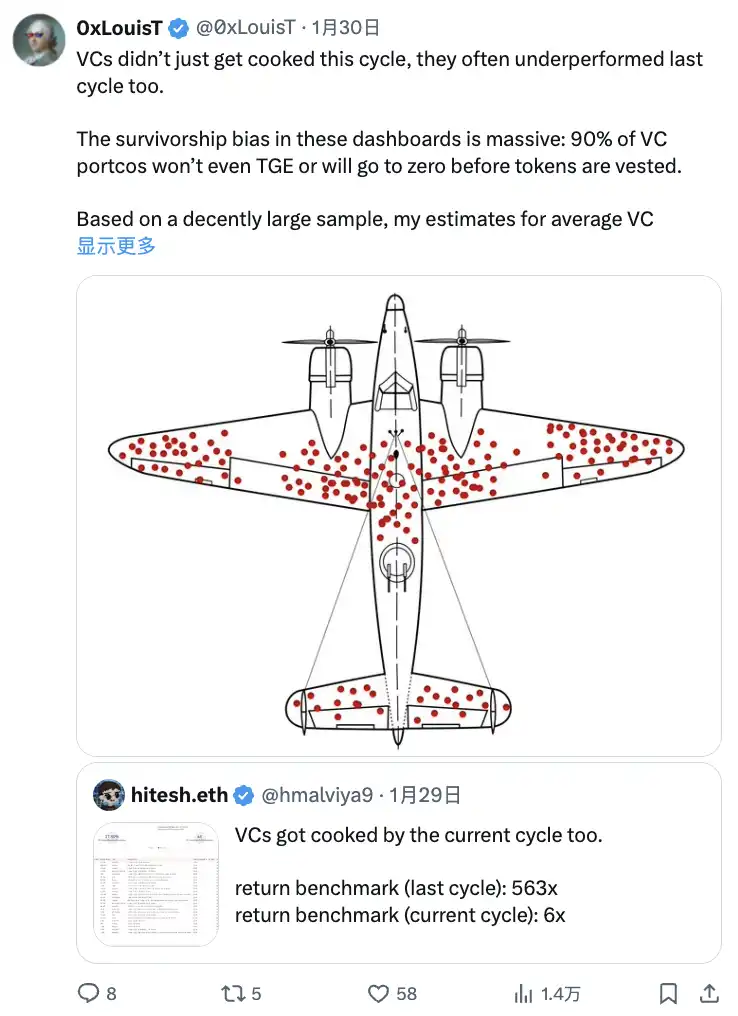This screenshot has width=738, height=1016.
Task: Open the reply comment icon
Action: tap(89, 993)
